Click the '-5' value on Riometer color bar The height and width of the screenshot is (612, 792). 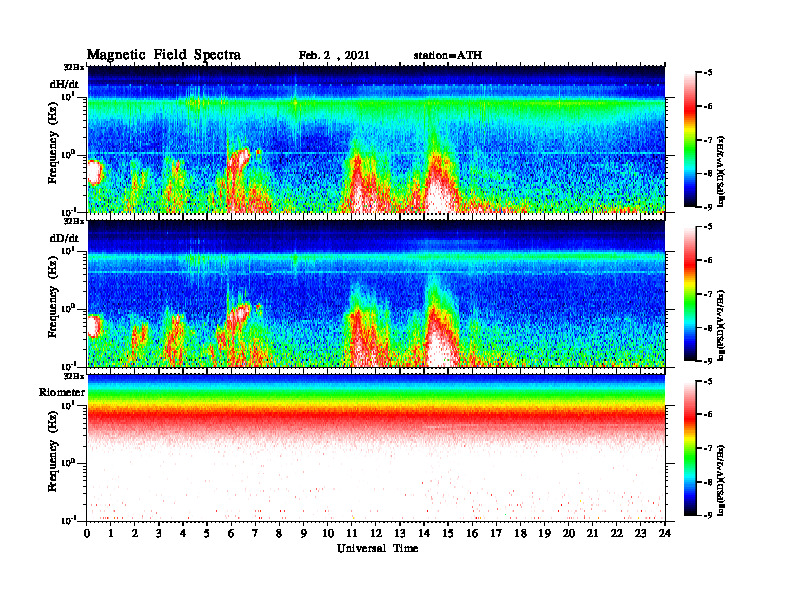pos(708,381)
